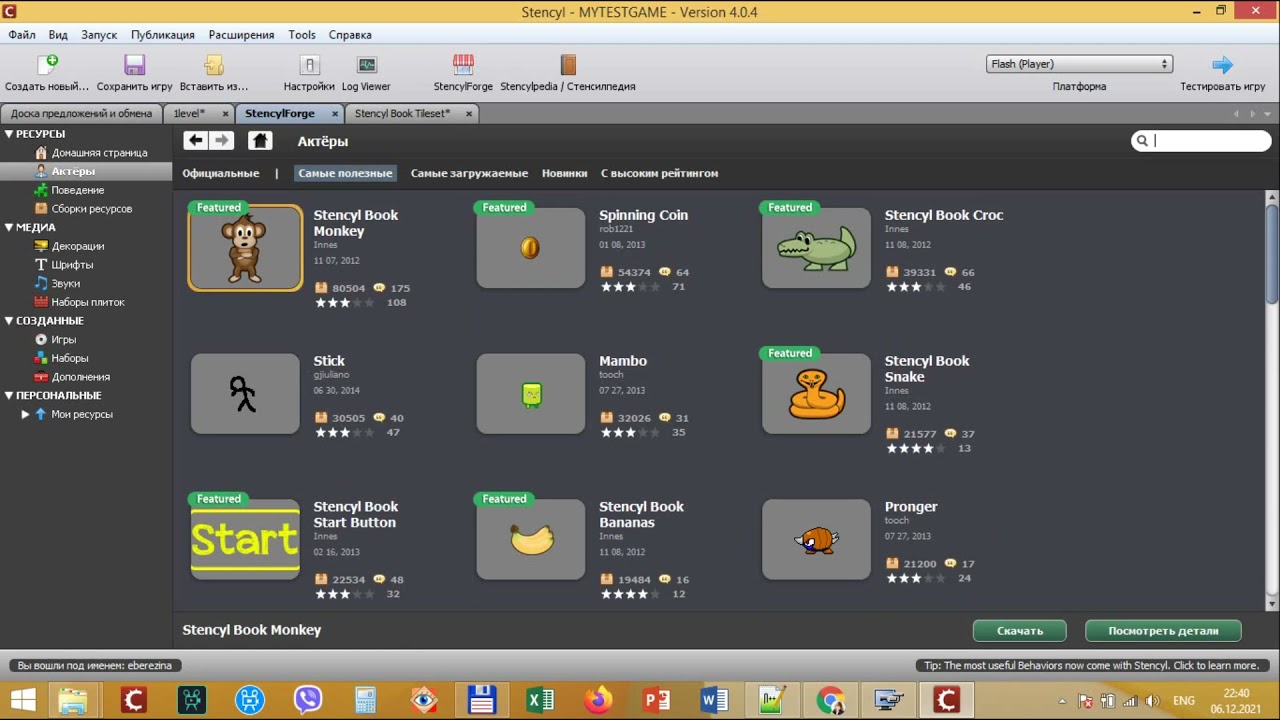Click the StencylForge home icon
The width and height of the screenshot is (1280, 720).
(x=260, y=141)
